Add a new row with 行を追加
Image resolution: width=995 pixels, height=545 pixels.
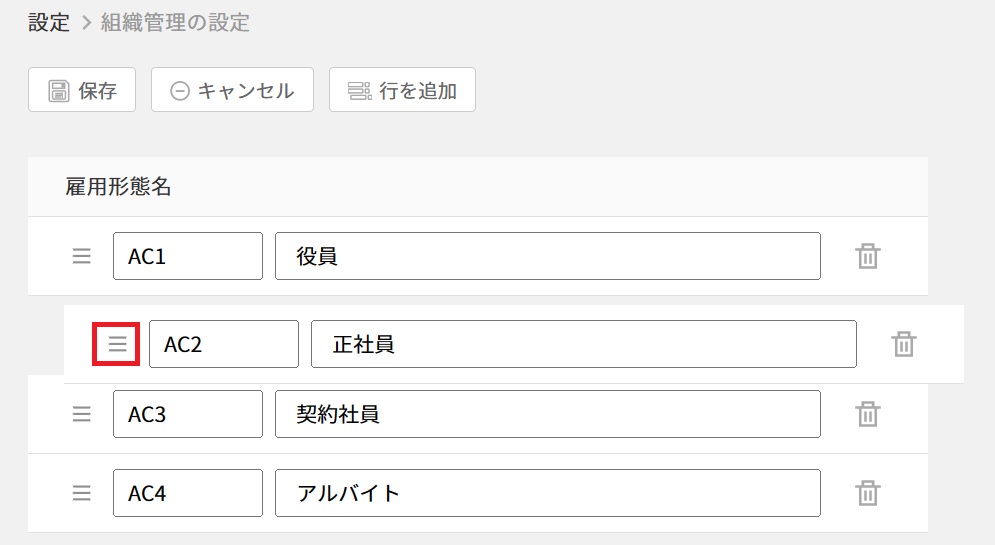pyautogui.click(x=402, y=89)
